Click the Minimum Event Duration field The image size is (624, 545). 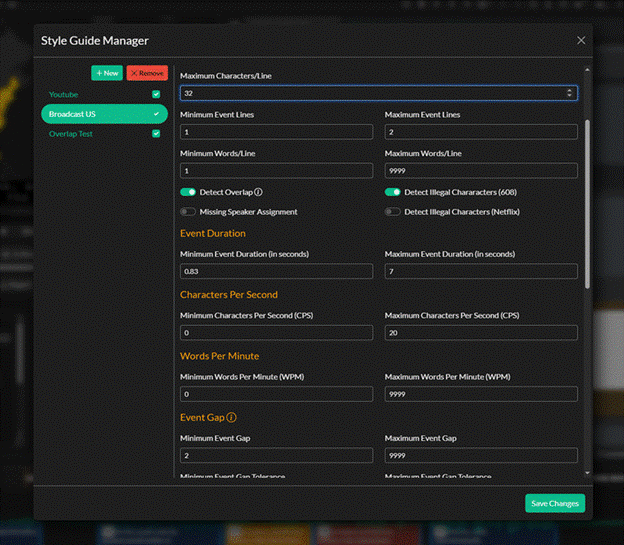pyautogui.click(x=276, y=272)
